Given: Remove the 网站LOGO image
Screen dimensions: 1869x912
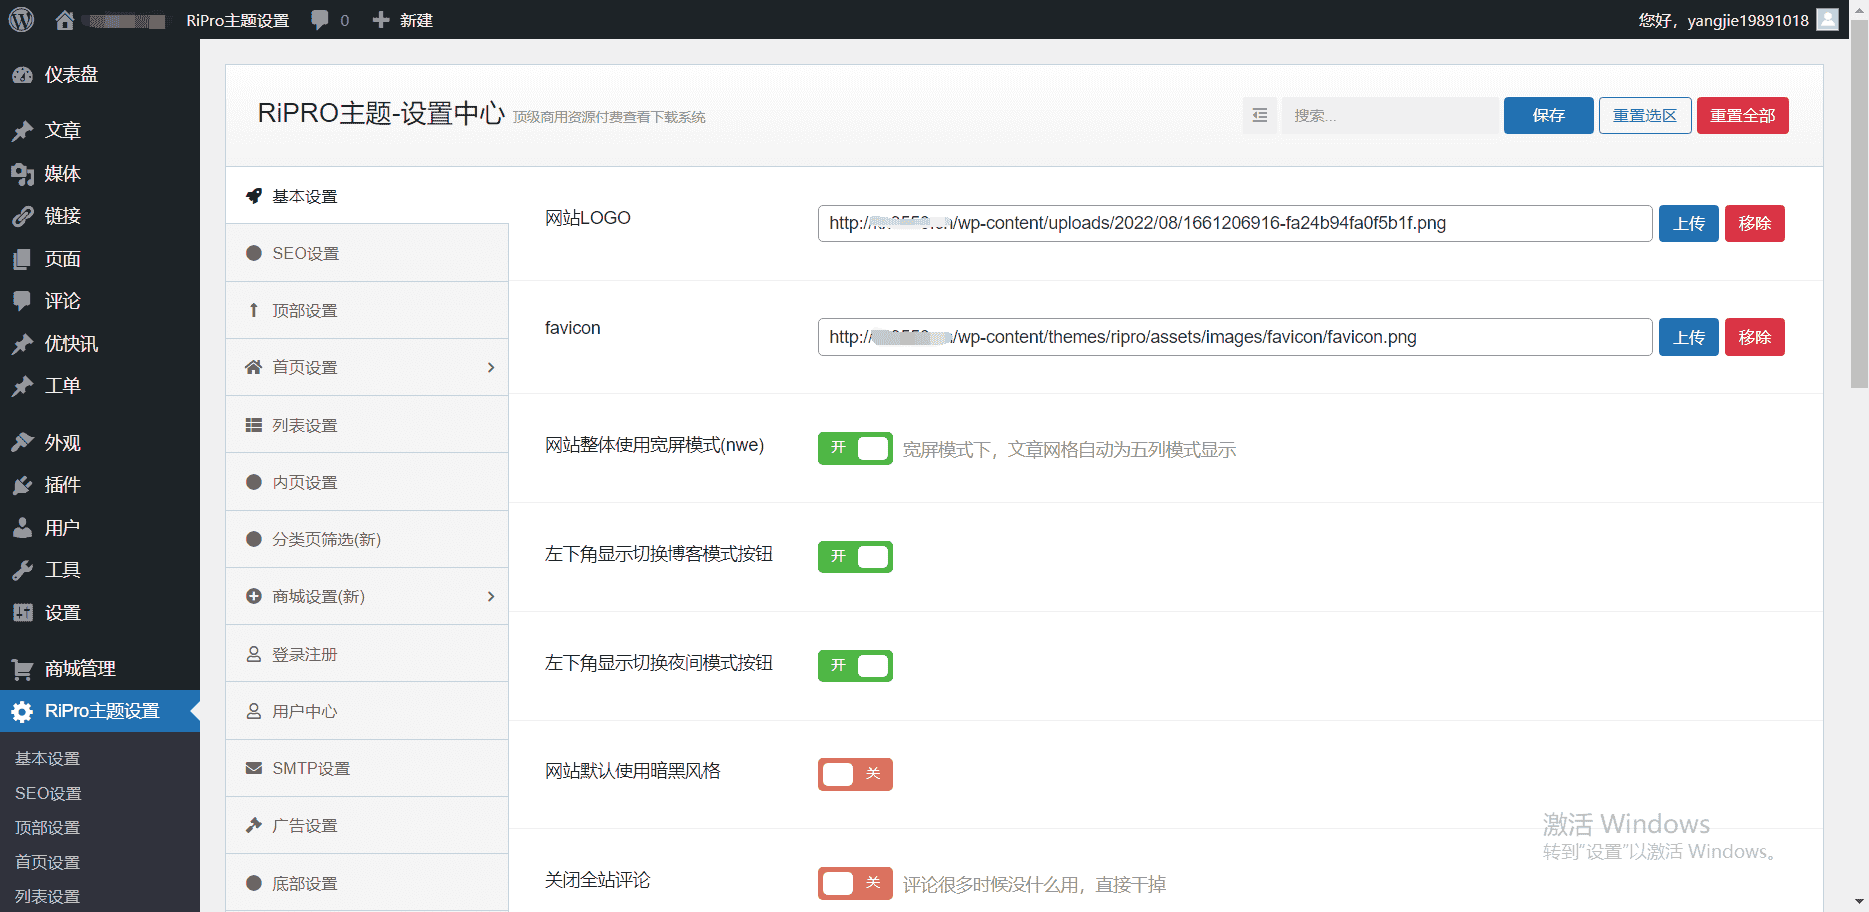Looking at the screenshot, I should coord(1755,223).
